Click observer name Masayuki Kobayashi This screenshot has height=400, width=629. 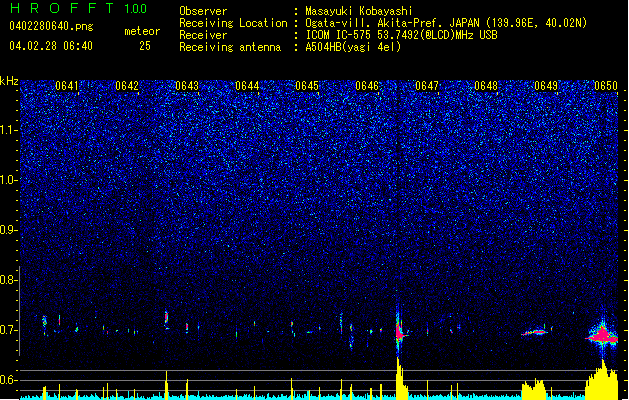(359, 11)
